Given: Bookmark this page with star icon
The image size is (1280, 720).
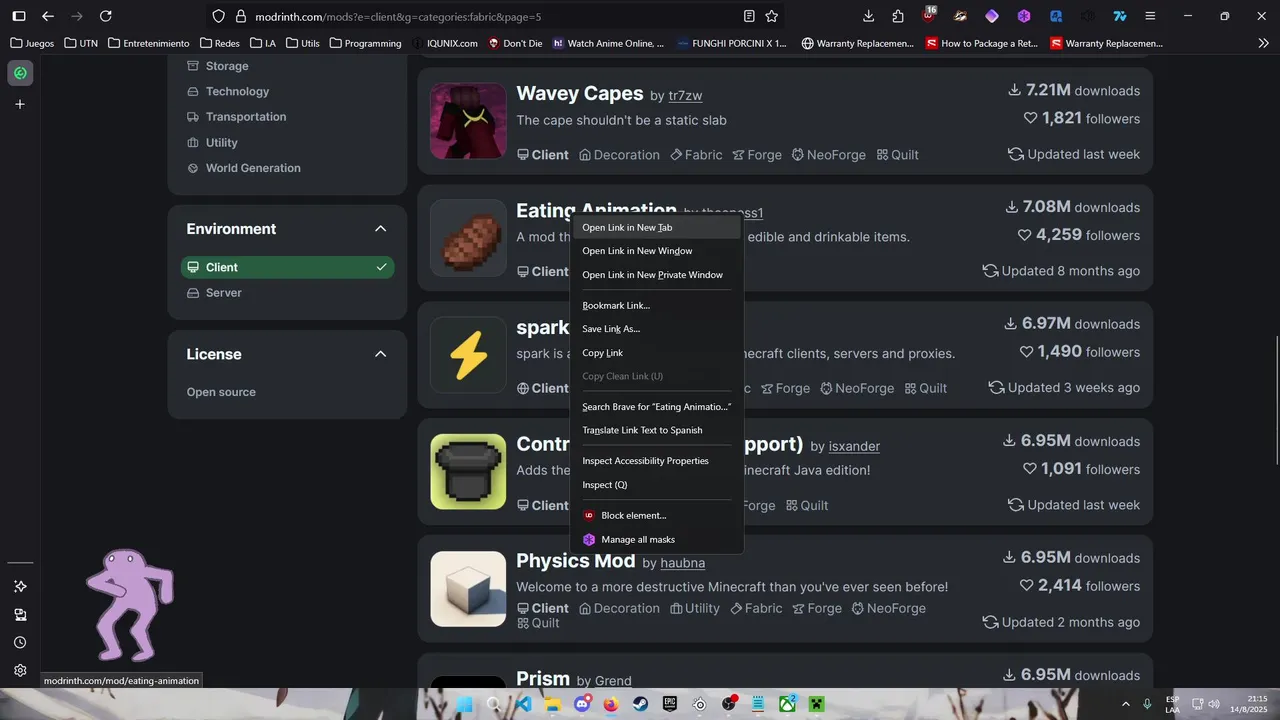Looking at the screenshot, I should 772,16.
